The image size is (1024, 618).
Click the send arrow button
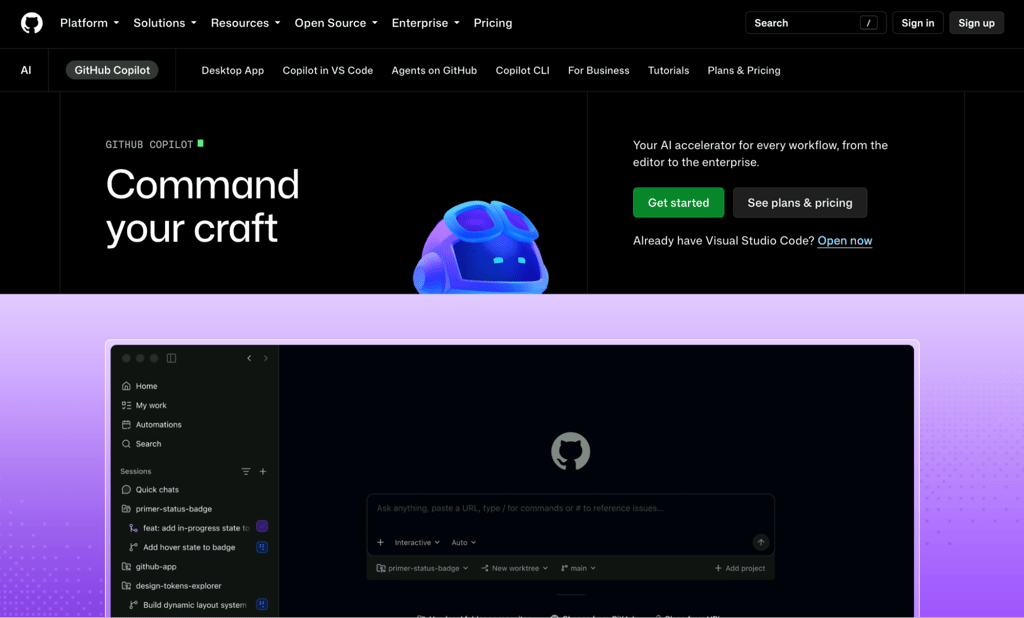(761, 542)
